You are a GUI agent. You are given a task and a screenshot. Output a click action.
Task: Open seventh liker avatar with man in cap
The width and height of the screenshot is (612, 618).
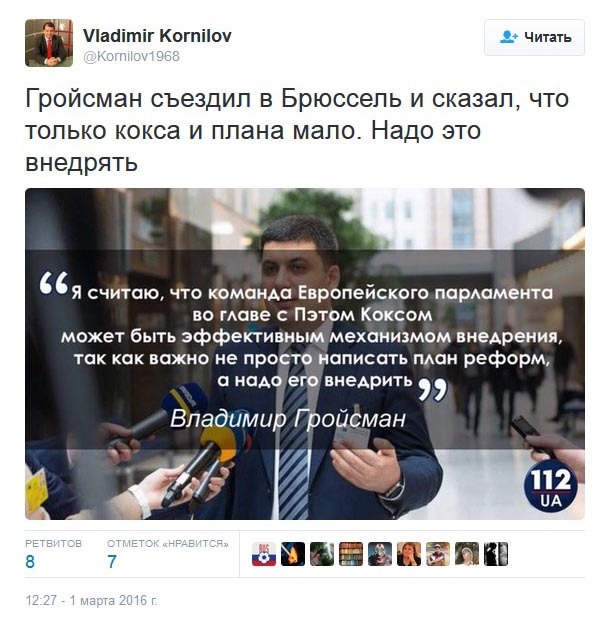438,554
